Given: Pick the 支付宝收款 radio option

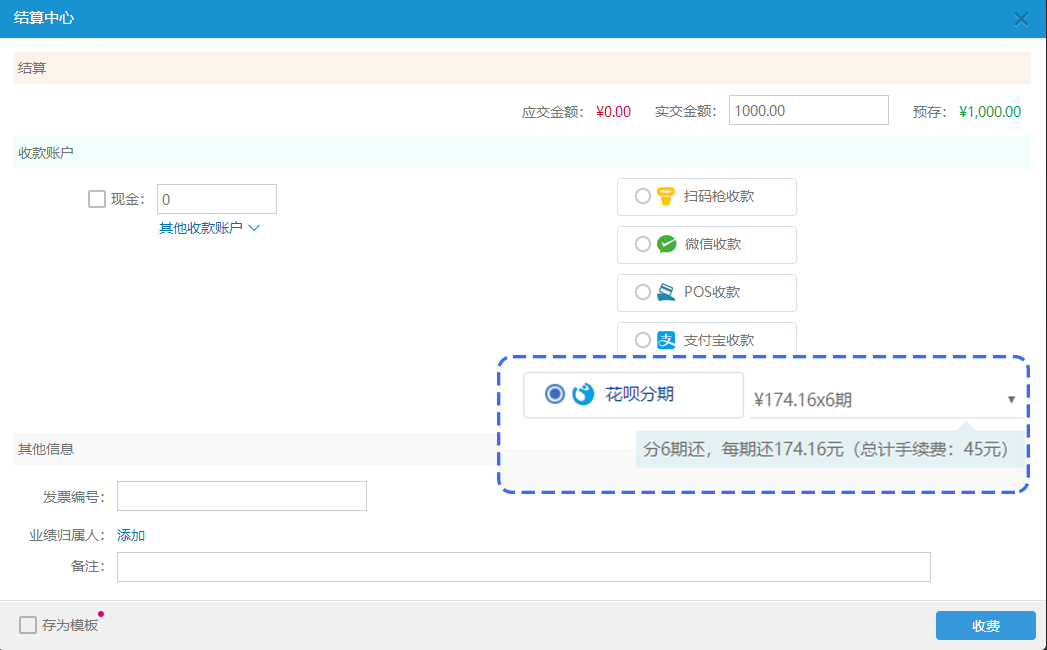Looking at the screenshot, I should click(643, 340).
